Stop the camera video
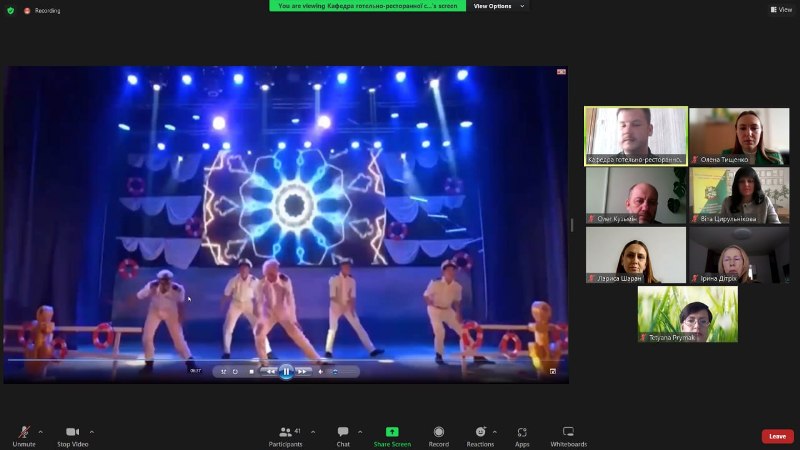 [x=72, y=435]
